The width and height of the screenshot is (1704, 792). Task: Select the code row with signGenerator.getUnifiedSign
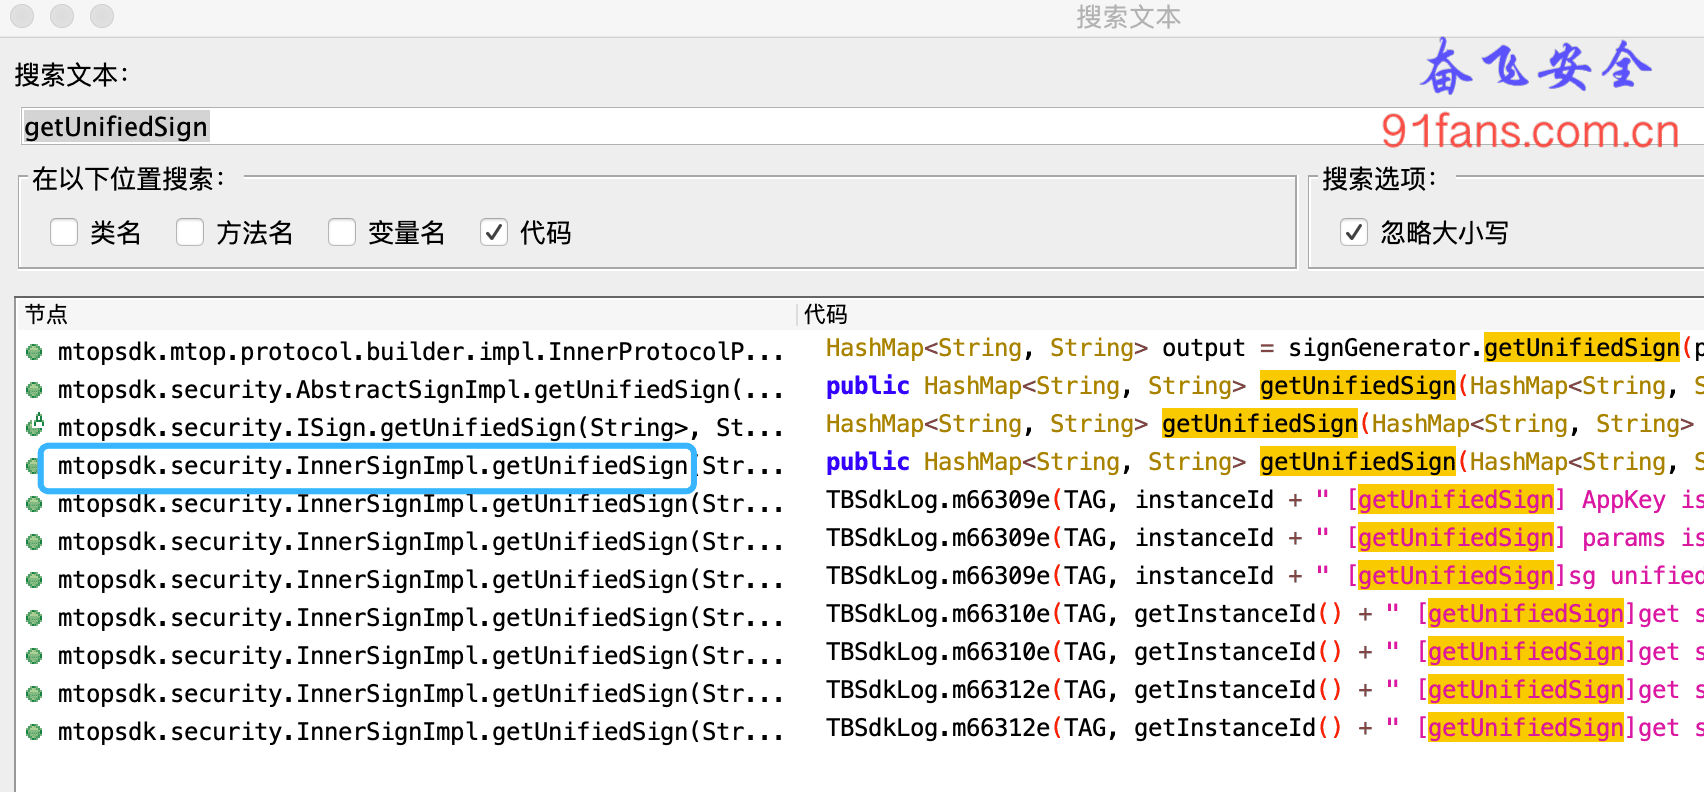point(1264,348)
